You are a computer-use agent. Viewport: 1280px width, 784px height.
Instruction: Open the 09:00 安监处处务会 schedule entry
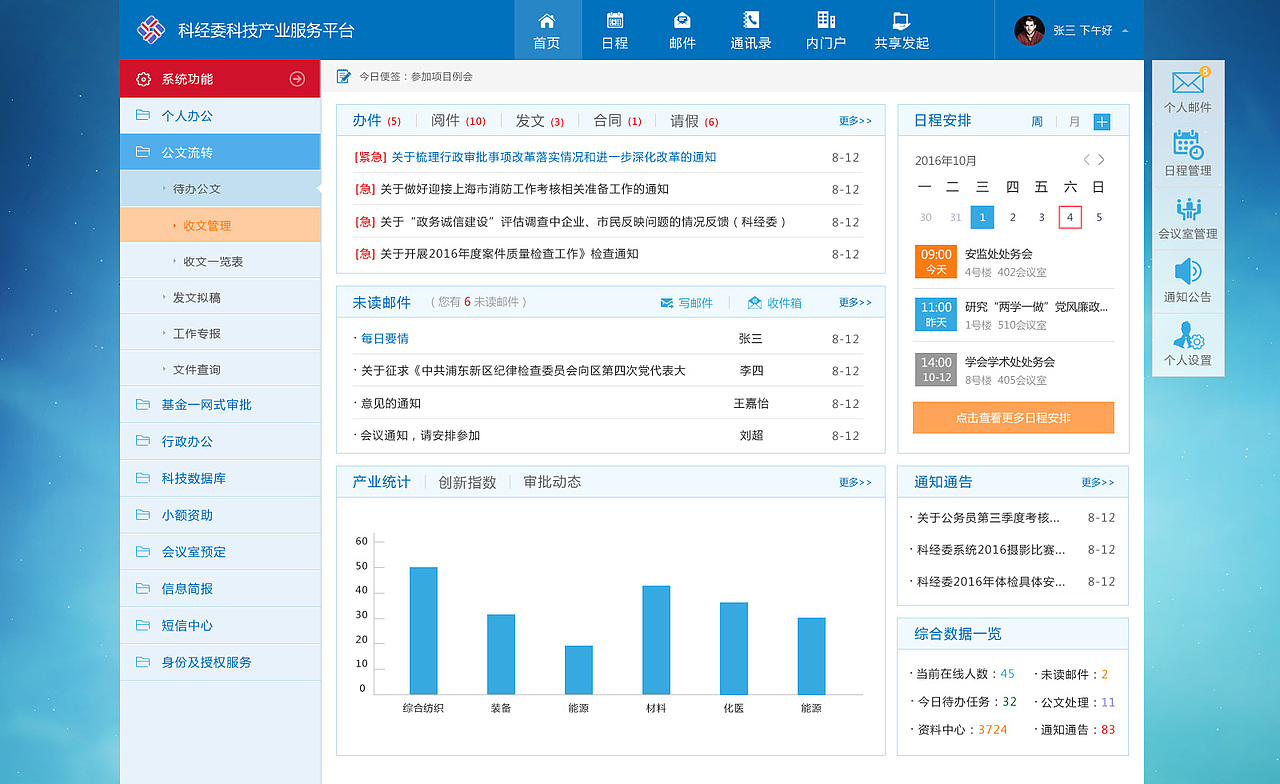[x=1013, y=262]
